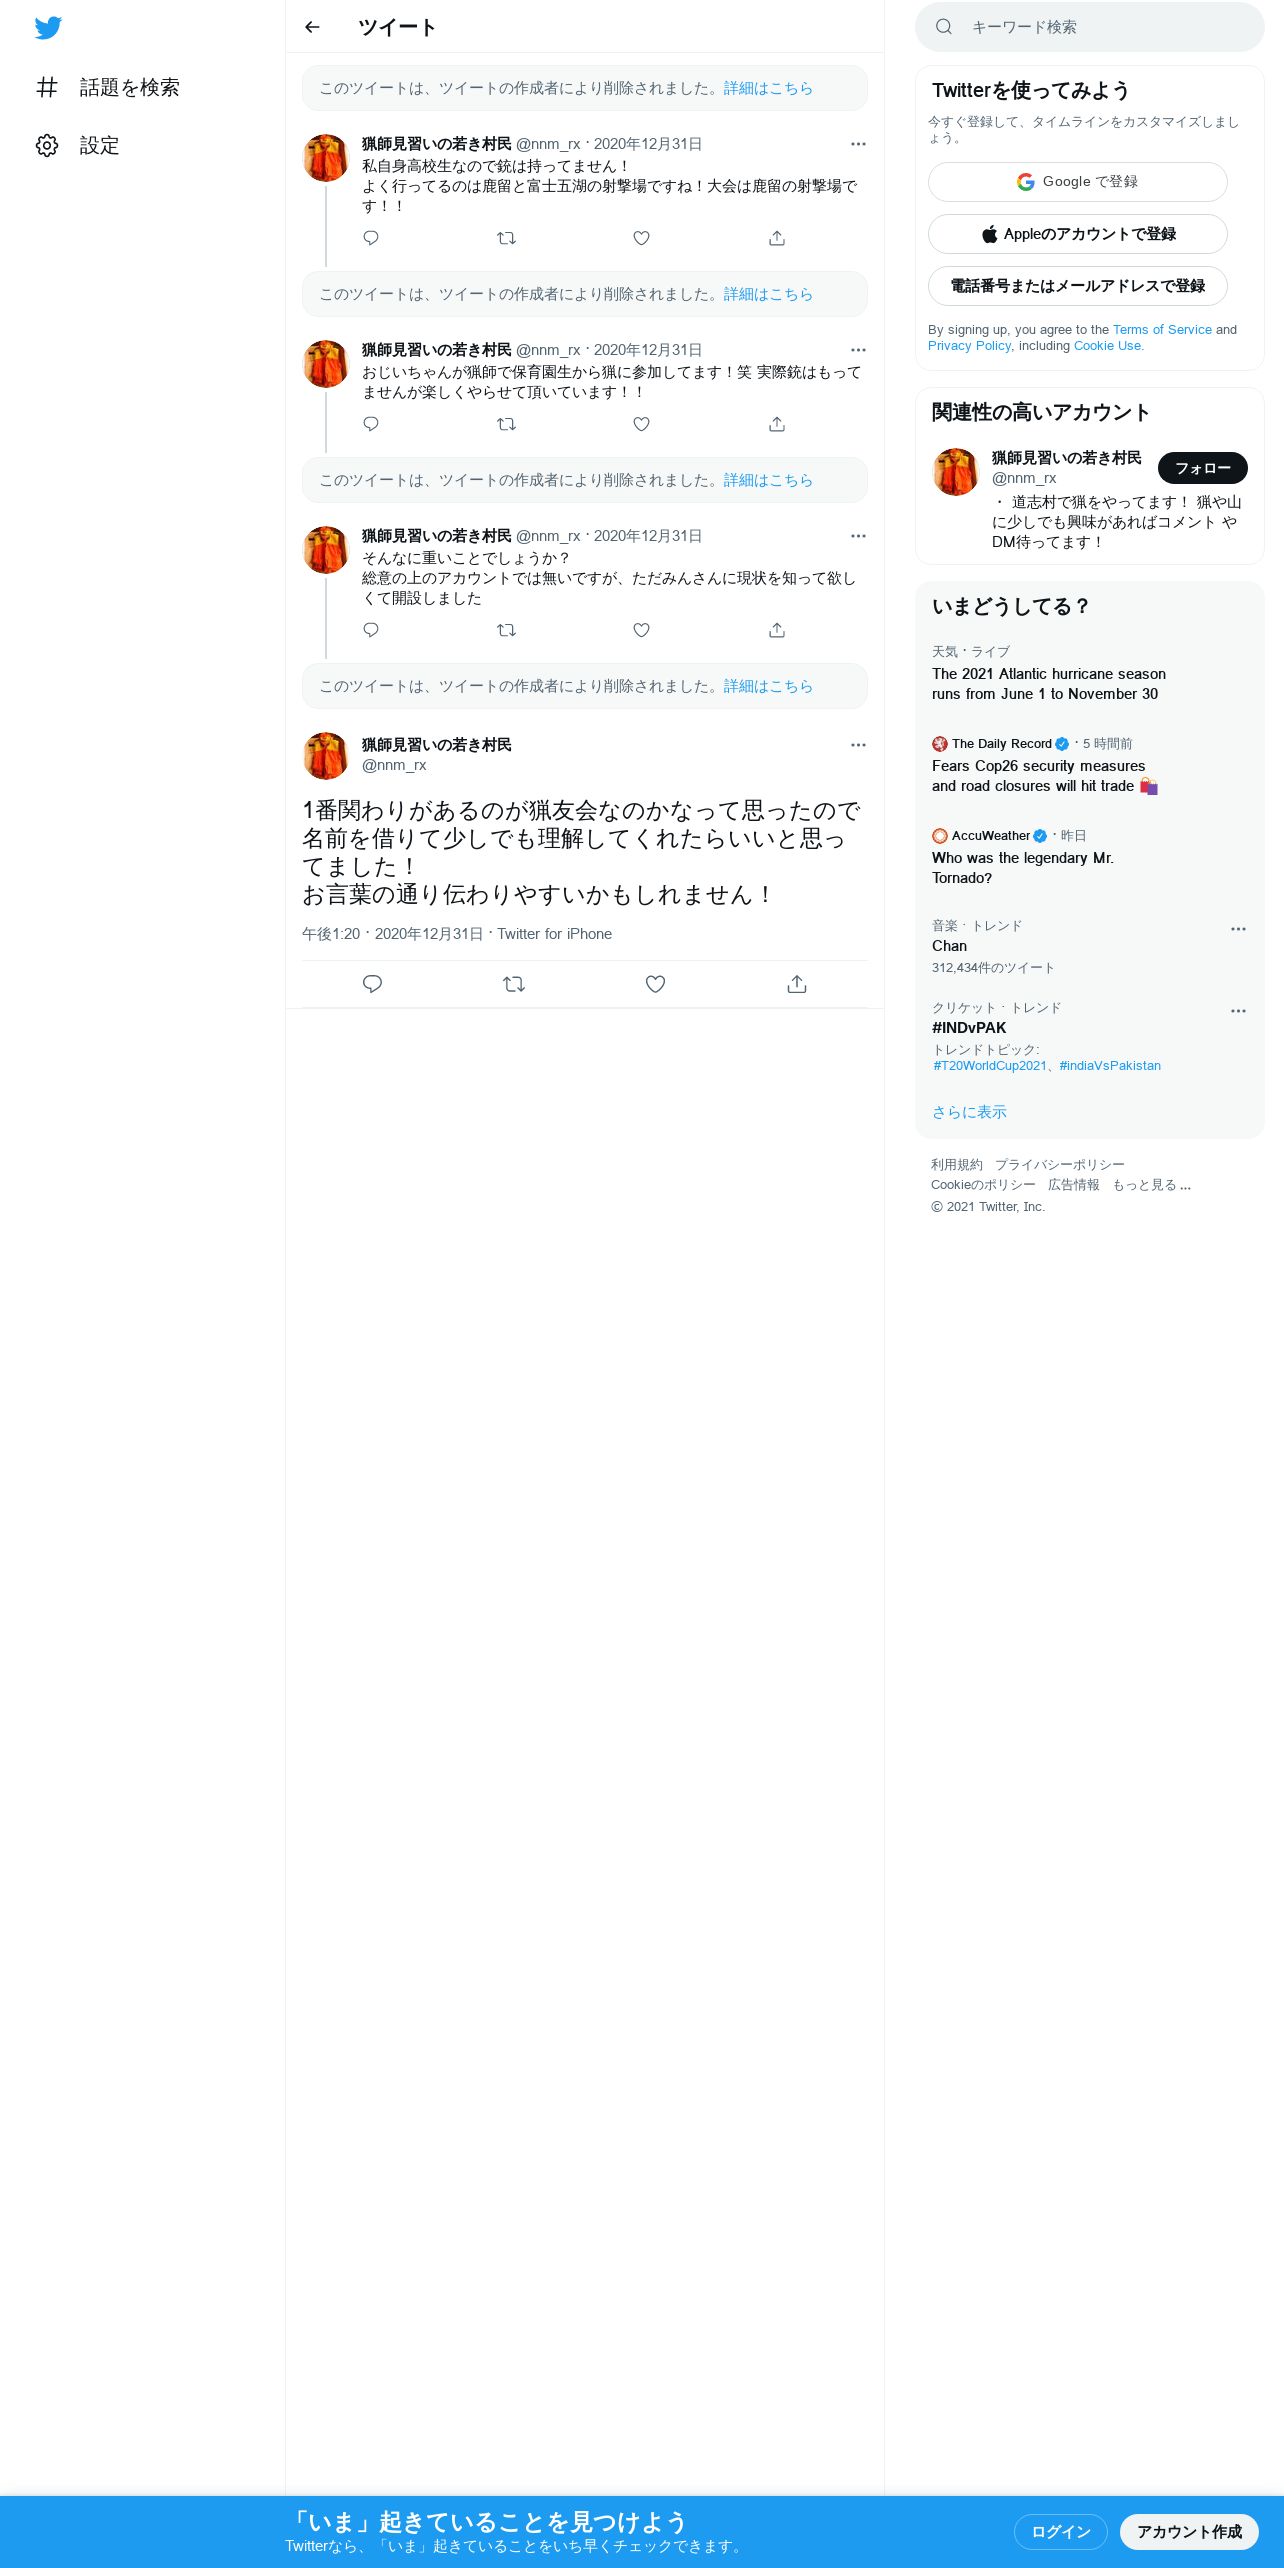1284x2568 pixels.
Task: Like the tweet about 鹿留と富士五湖の射撃場
Action: coord(642,238)
